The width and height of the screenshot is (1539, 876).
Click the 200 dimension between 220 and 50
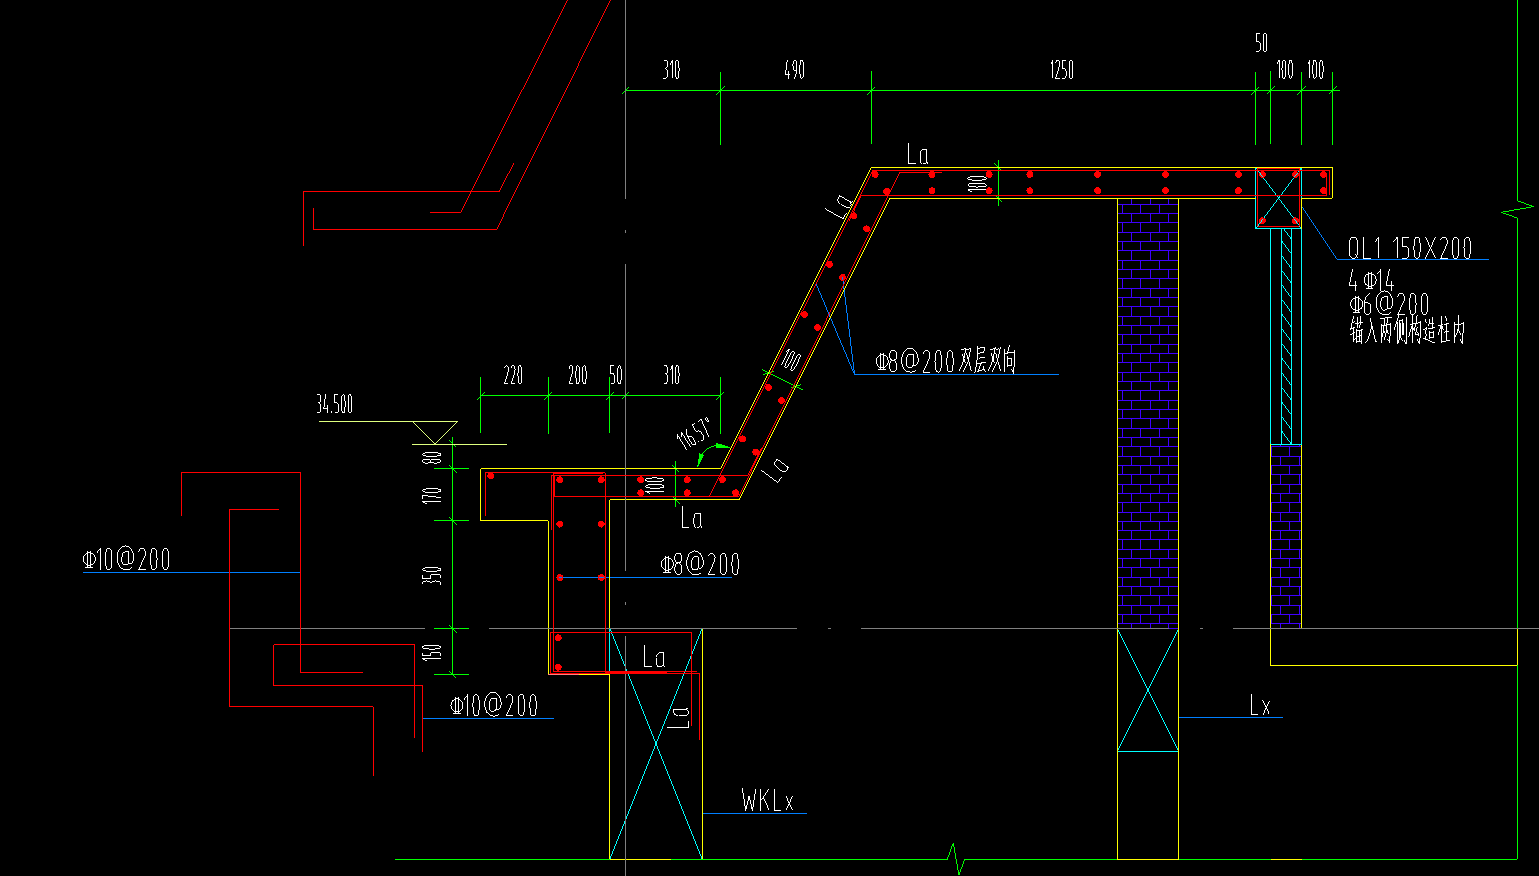tap(578, 375)
